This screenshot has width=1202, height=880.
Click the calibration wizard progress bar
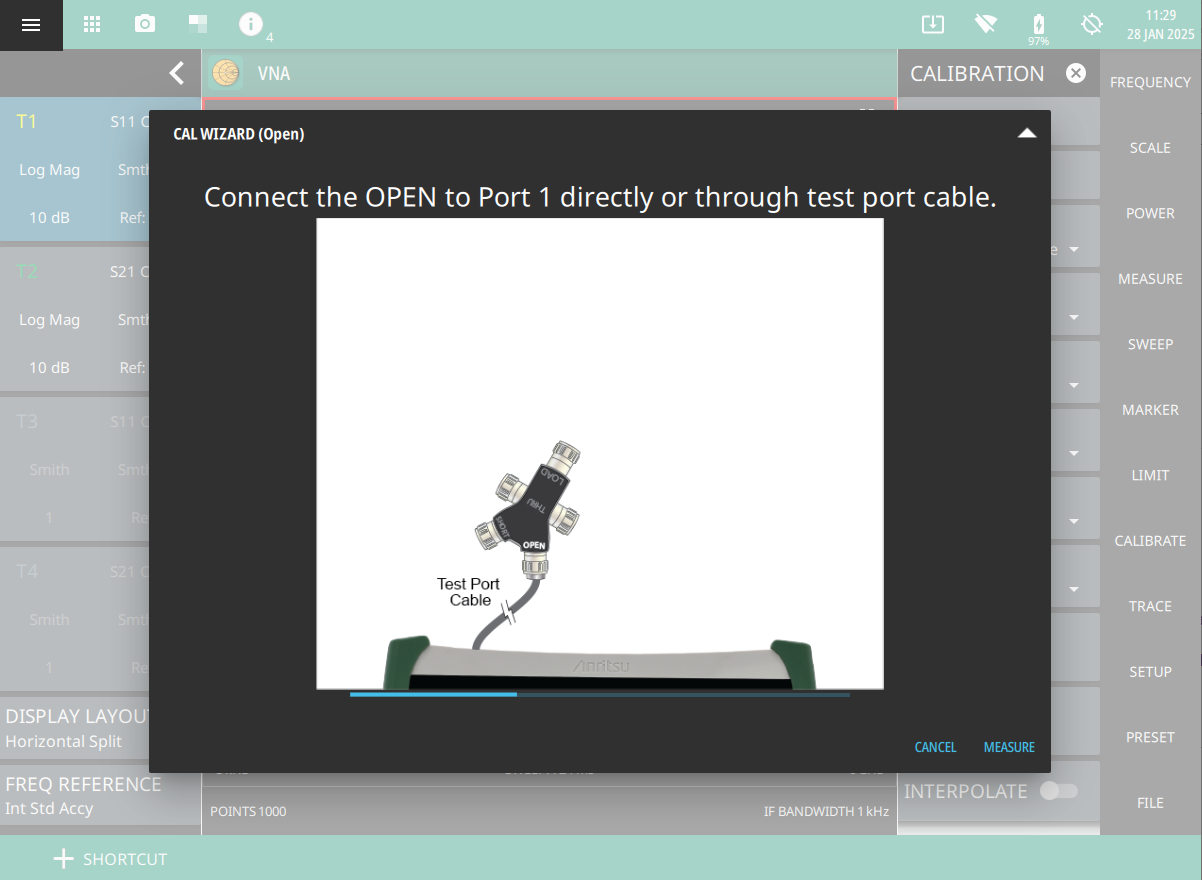click(599, 694)
